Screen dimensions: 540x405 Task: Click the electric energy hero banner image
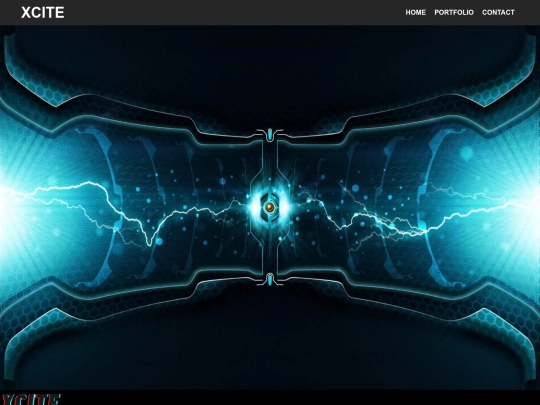[270, 207]
